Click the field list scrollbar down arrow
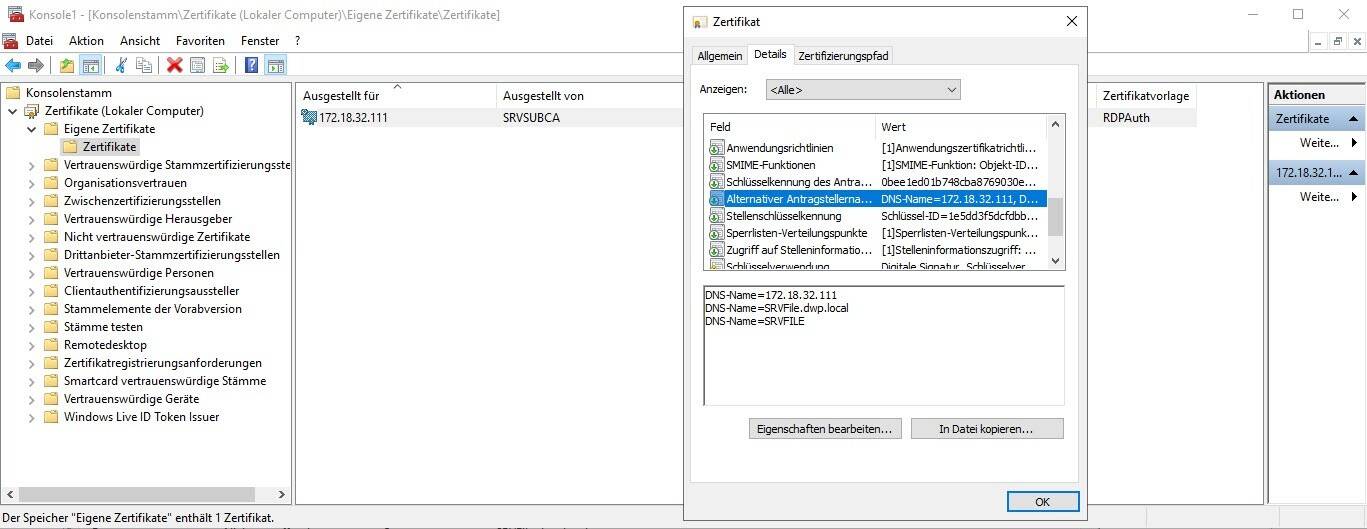This screenshot has height=529, width=1367. 1054,261
